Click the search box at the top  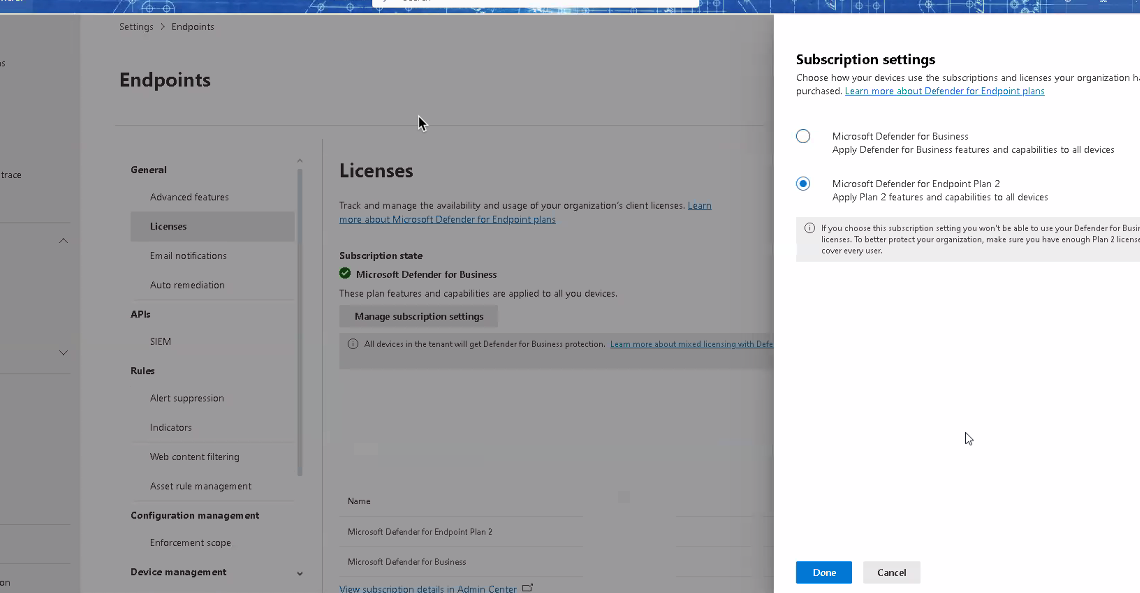pos(536,3)
